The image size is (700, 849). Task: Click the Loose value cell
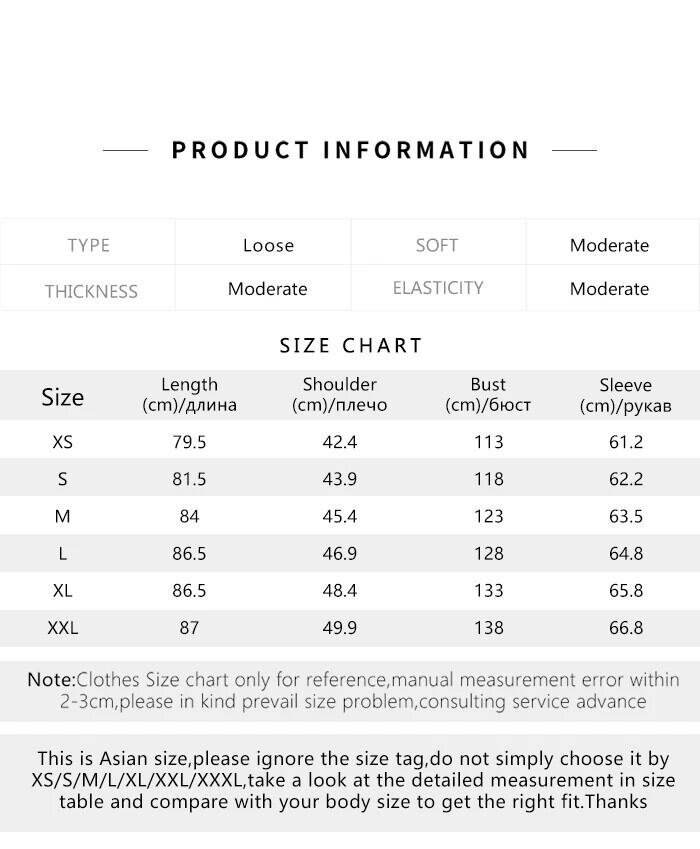pyautogui.click(x=268, y=246)
